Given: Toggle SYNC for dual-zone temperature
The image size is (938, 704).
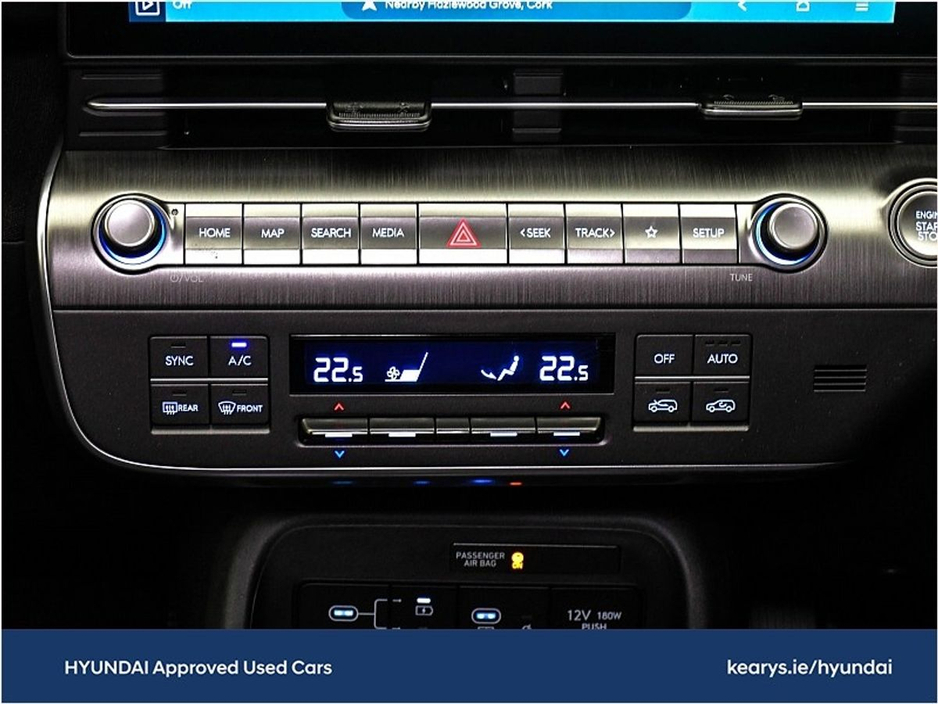Looking at the screenshot, I should (180, 359).
